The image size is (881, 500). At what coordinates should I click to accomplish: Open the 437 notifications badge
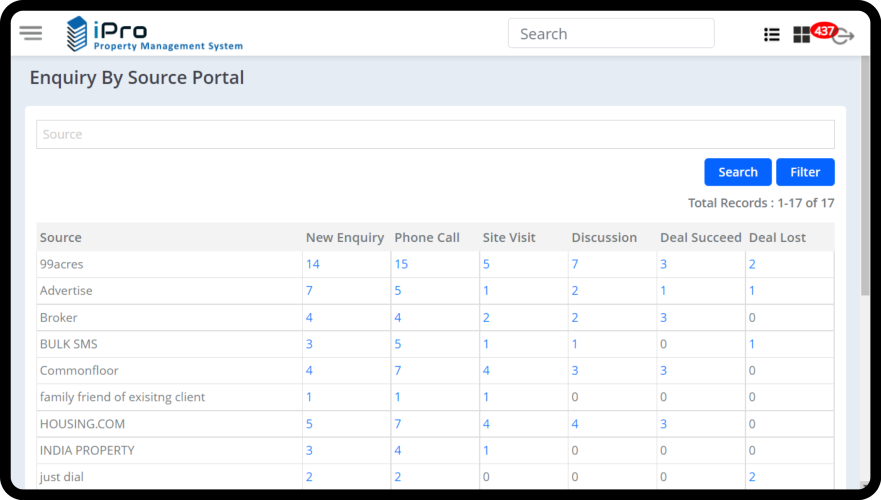pyautogui.click(x=824, y=30)
